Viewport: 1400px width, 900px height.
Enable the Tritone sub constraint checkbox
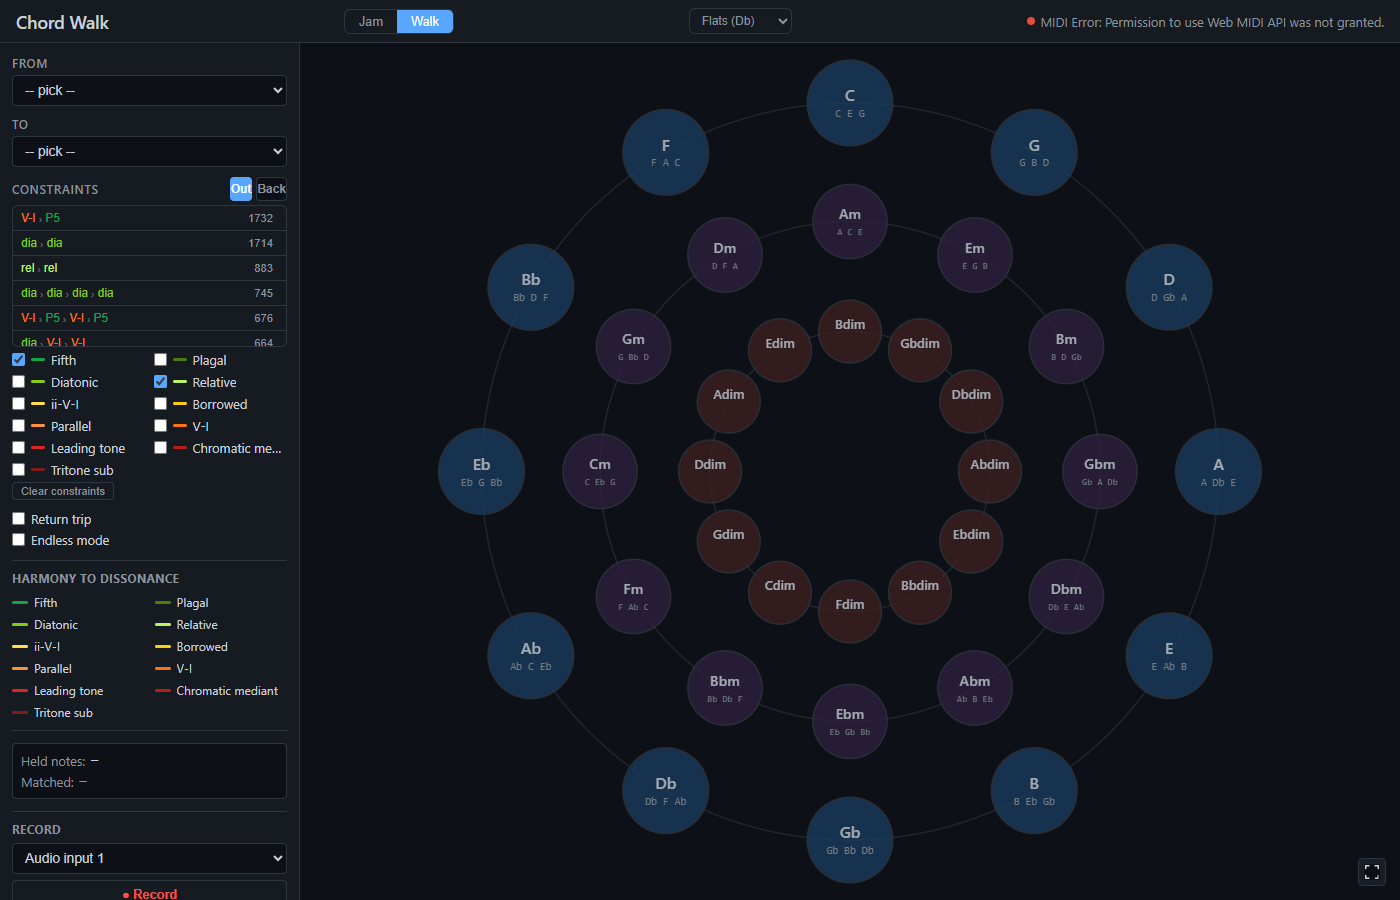coord(18,470)
